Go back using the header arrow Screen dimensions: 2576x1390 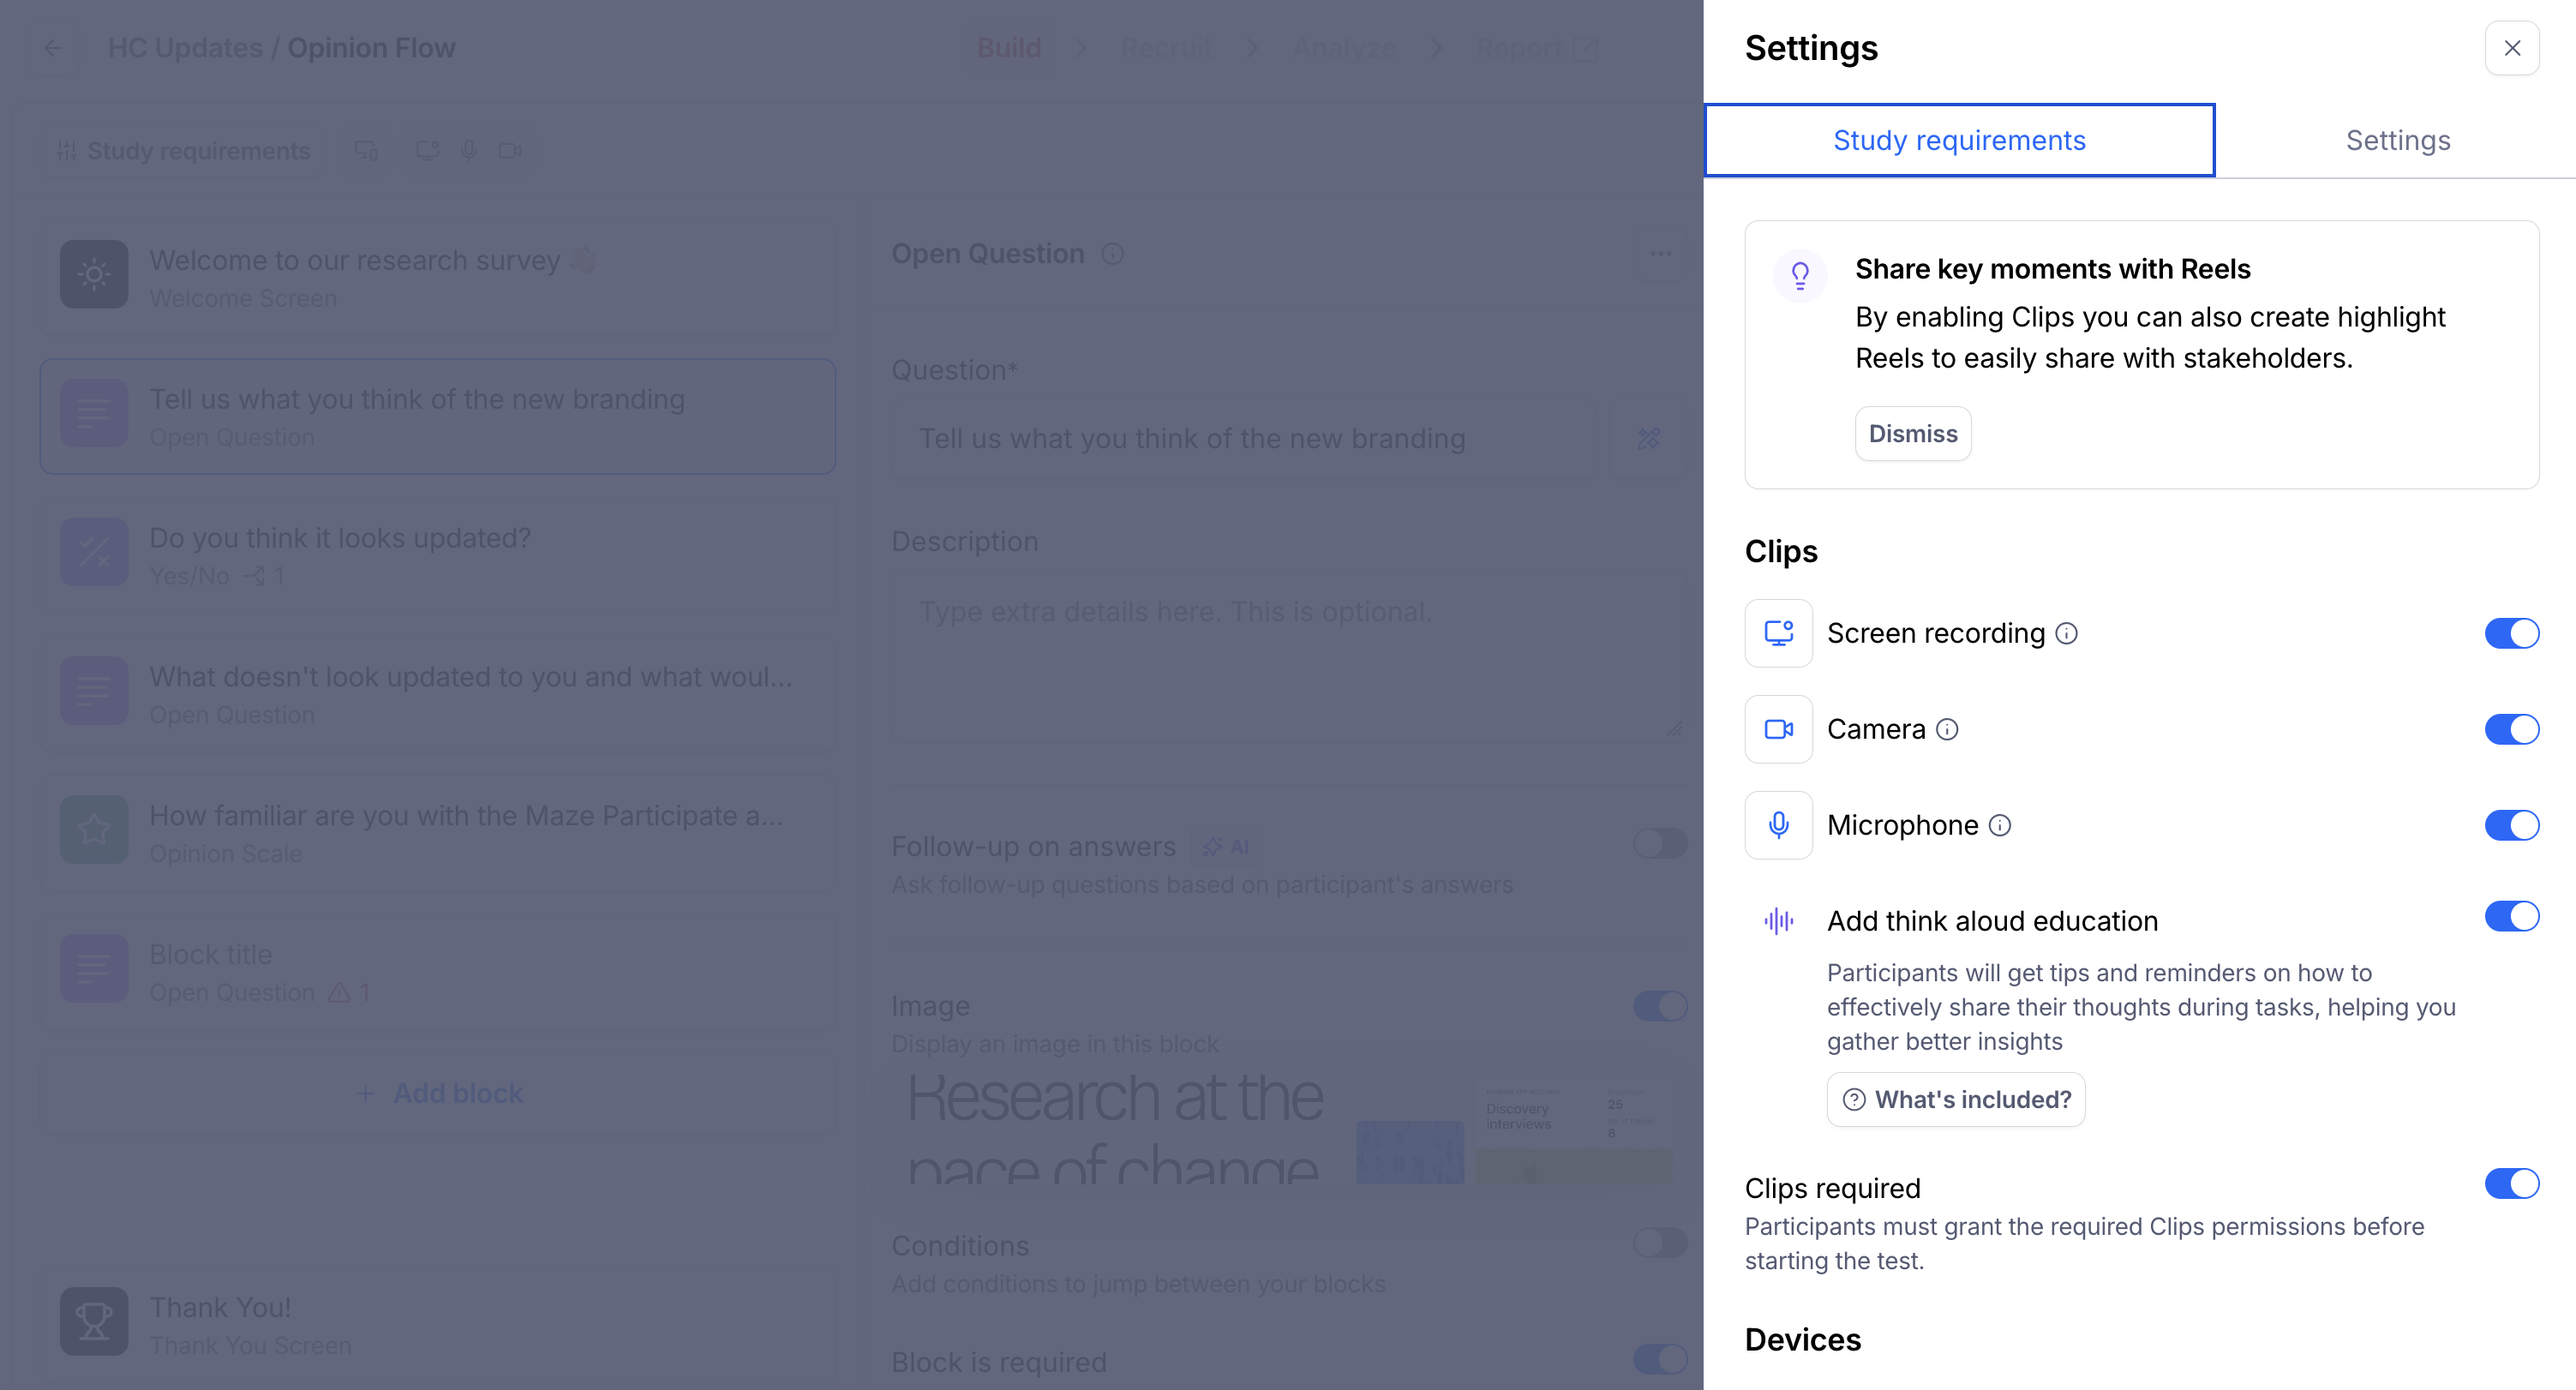53,48
